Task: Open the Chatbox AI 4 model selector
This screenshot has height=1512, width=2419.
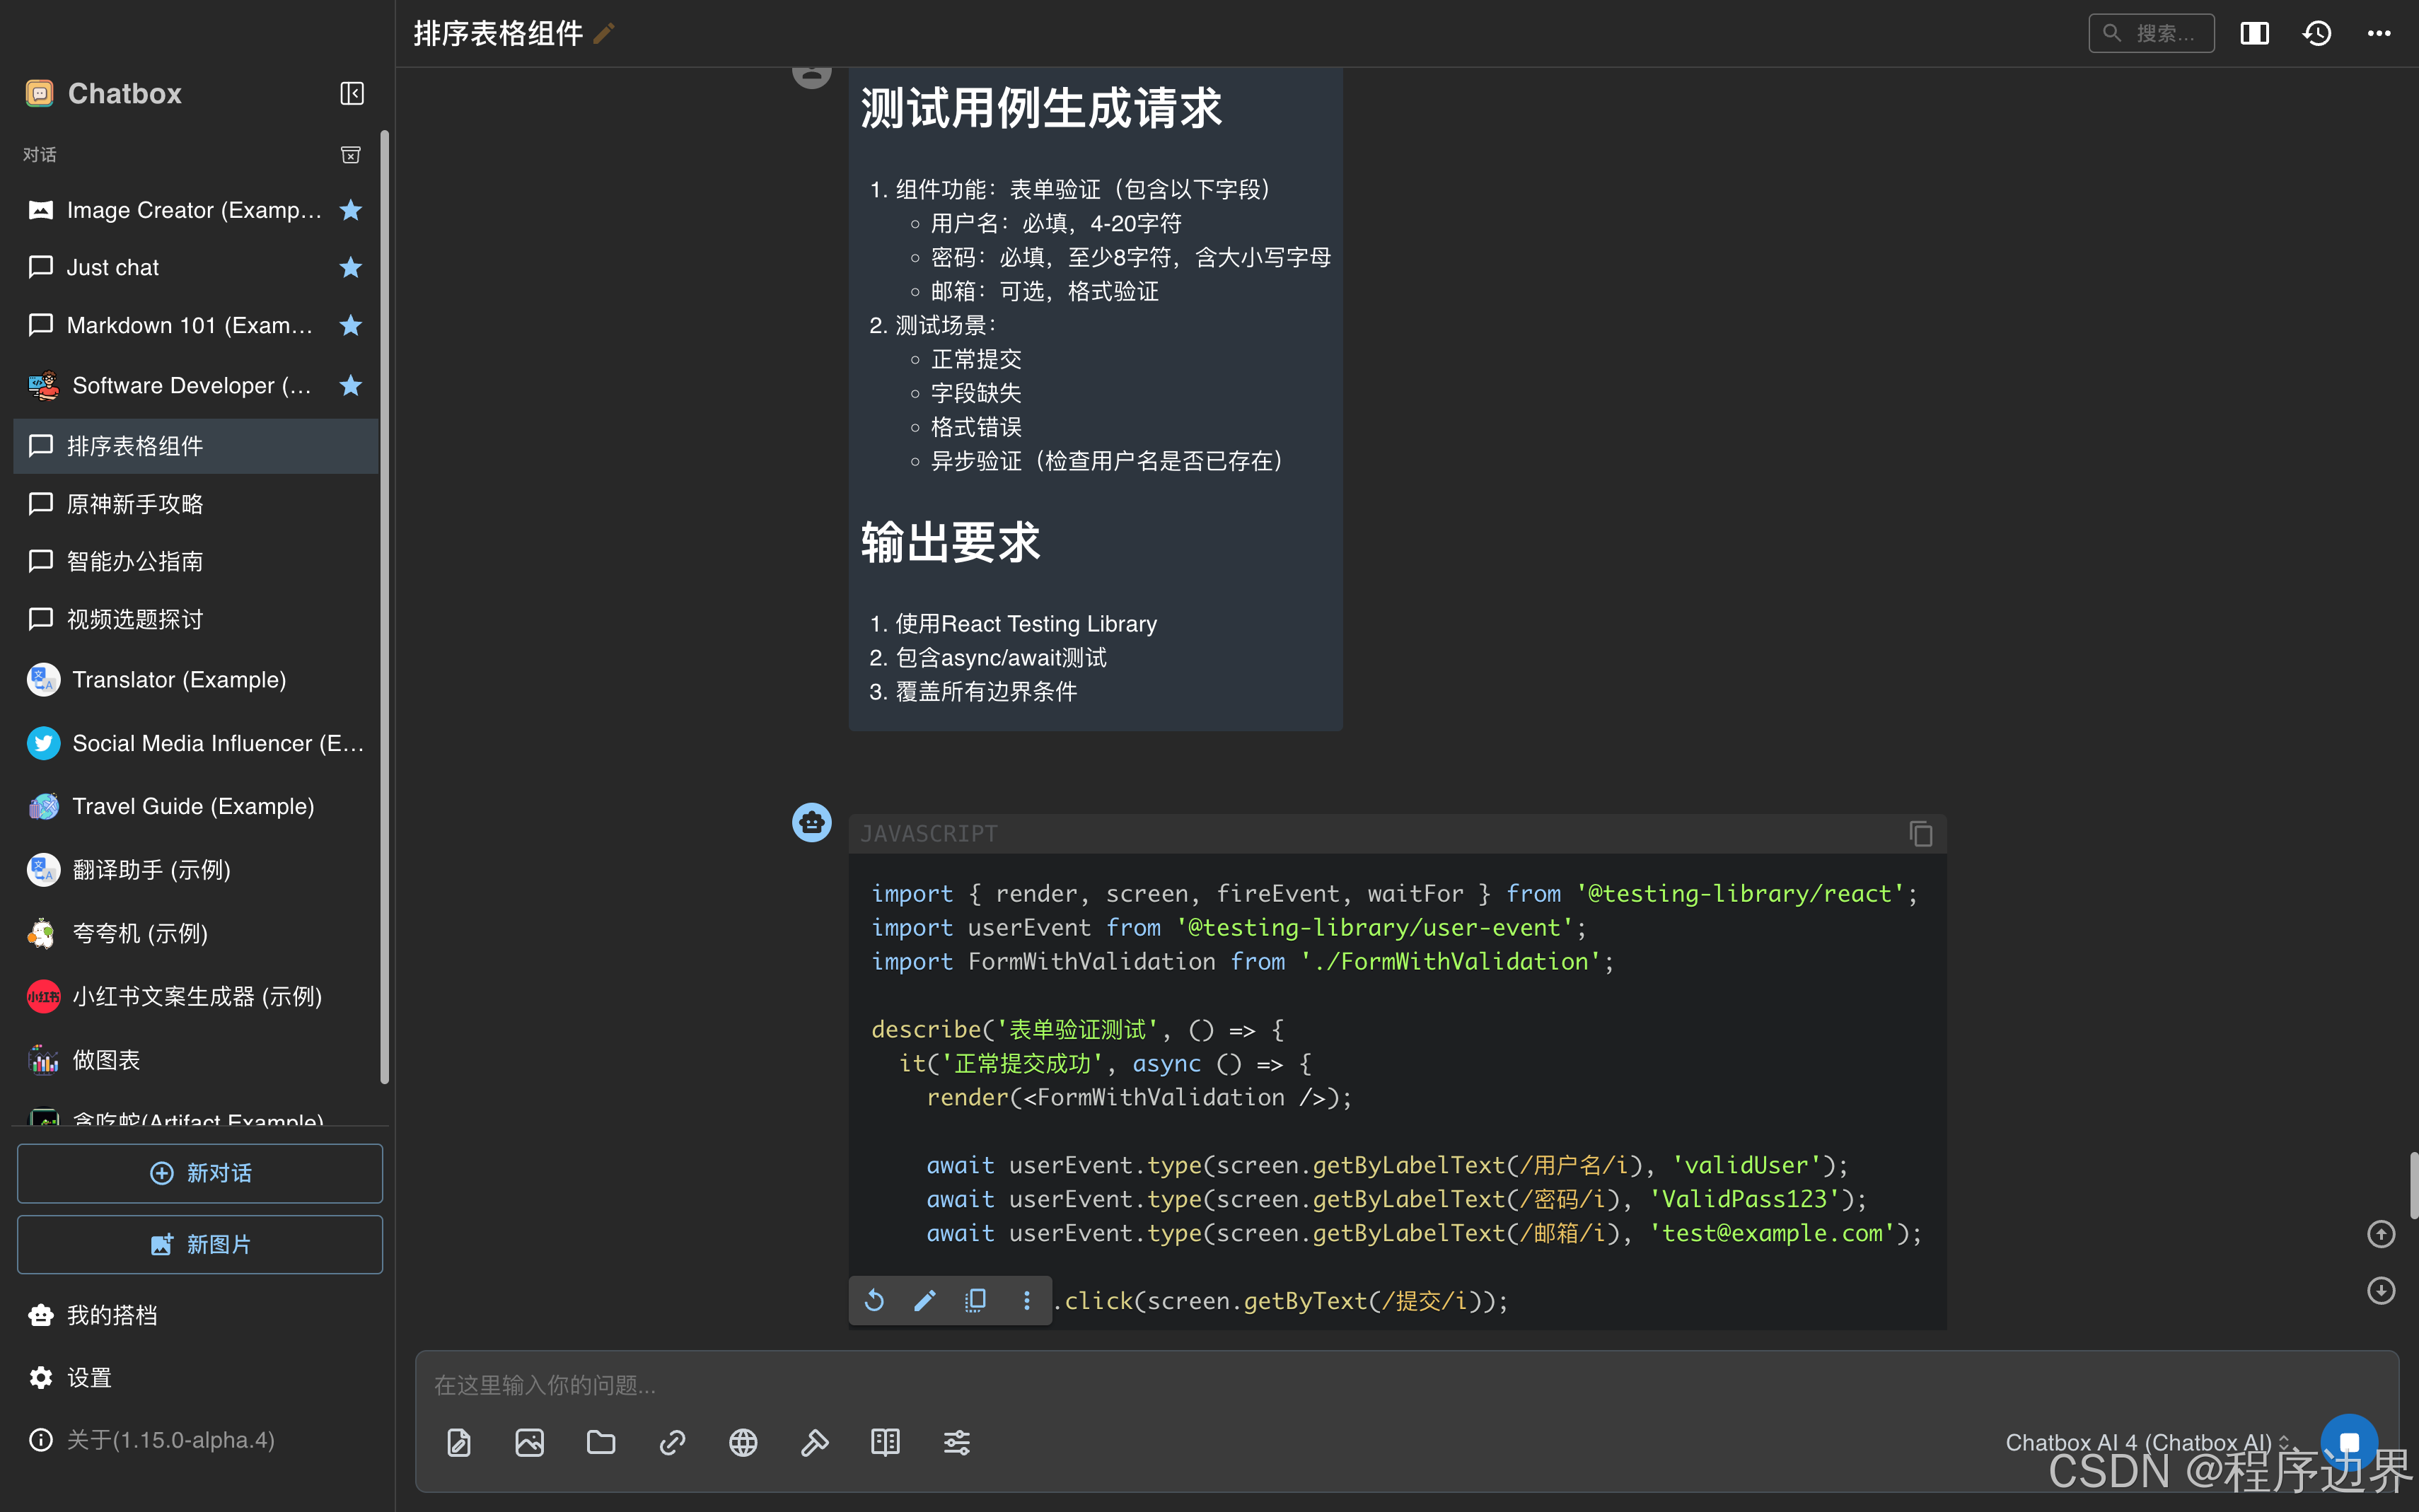Action: [x=2147, y=1442]
